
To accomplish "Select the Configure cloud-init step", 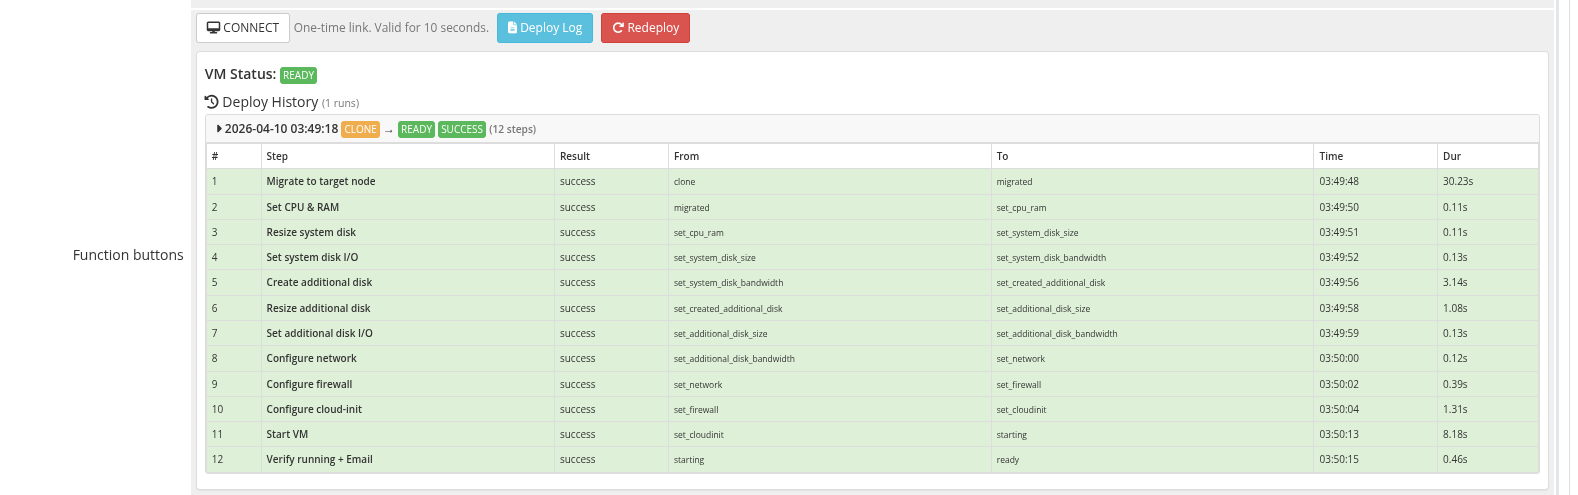I will 314,409.
